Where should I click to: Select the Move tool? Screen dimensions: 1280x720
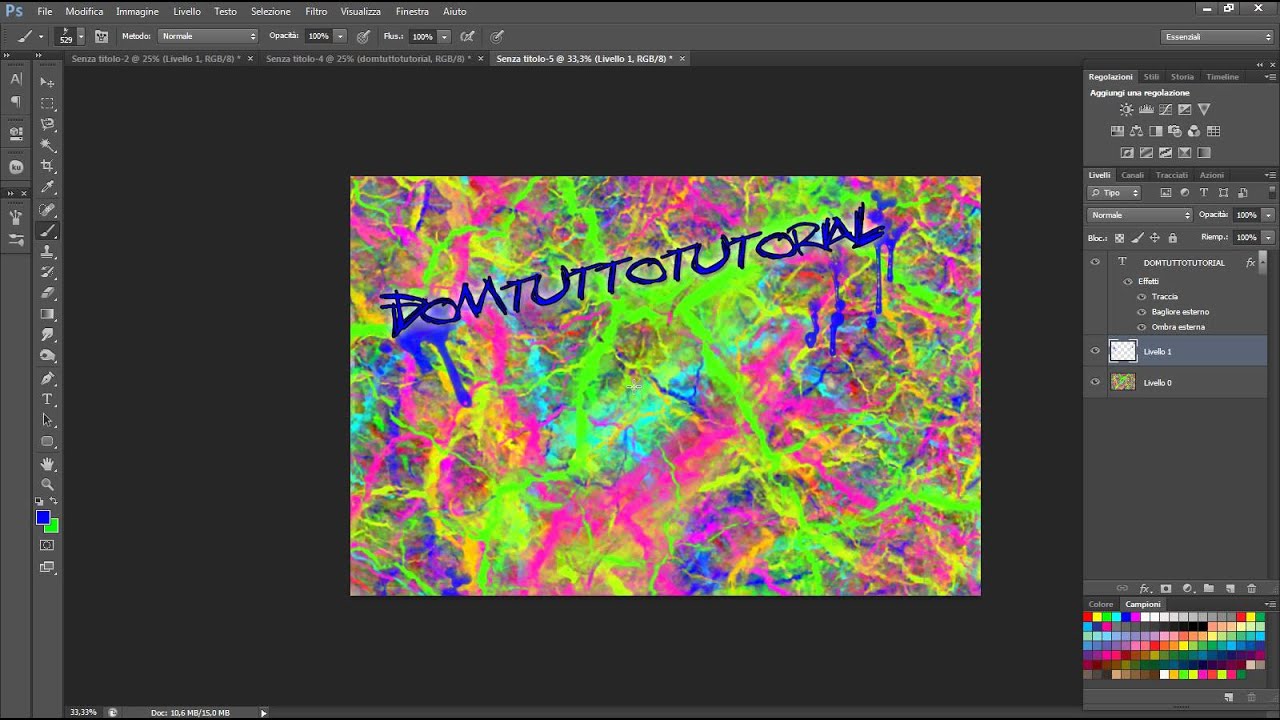click(47, 82)
